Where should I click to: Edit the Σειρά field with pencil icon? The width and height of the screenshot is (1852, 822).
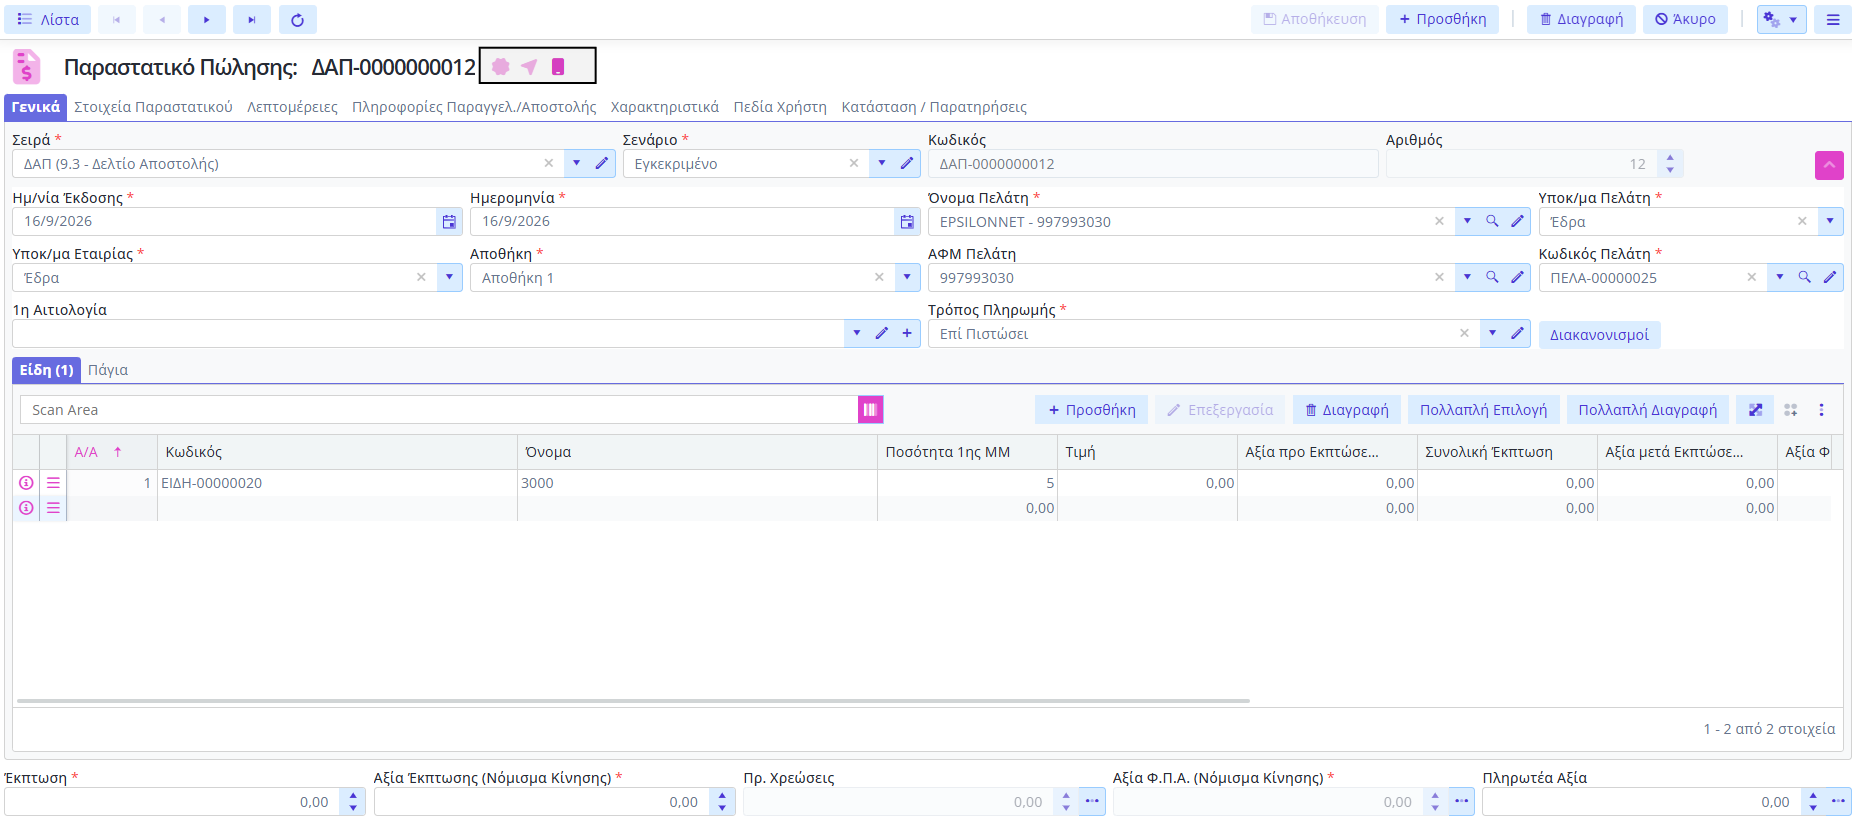(x=602, y=163)
